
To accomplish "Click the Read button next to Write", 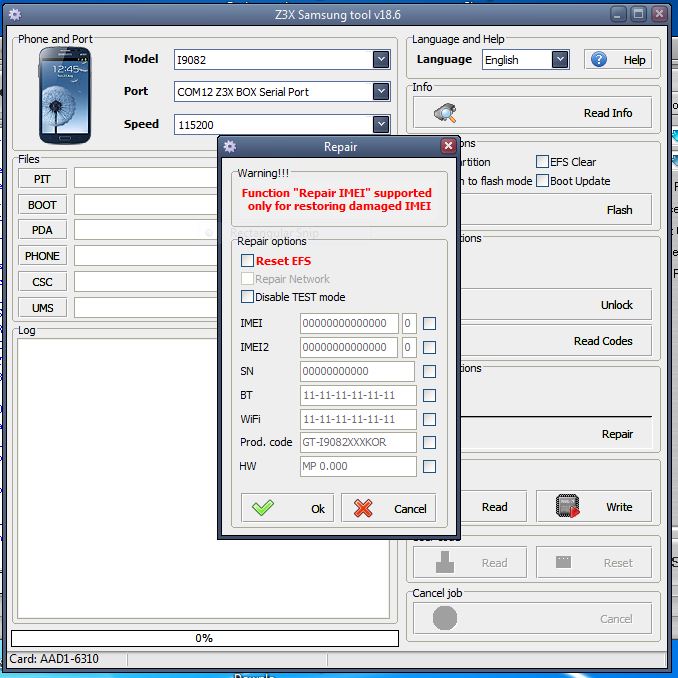I will click(x=494, y=506).
